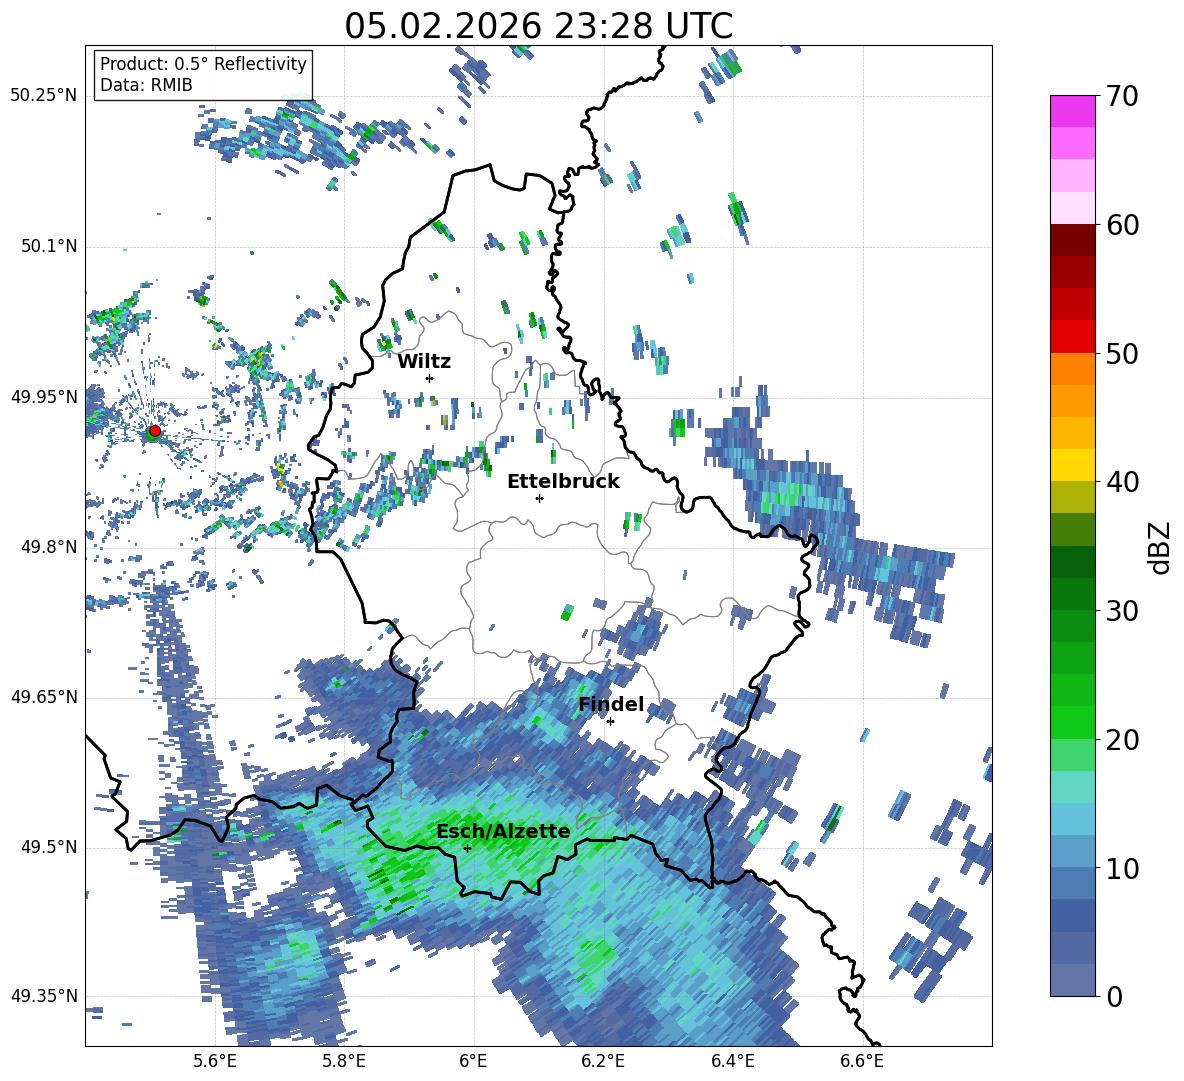Click the 49.95°N latitude label
The image size is (1184, 1081).
(44, 397)
